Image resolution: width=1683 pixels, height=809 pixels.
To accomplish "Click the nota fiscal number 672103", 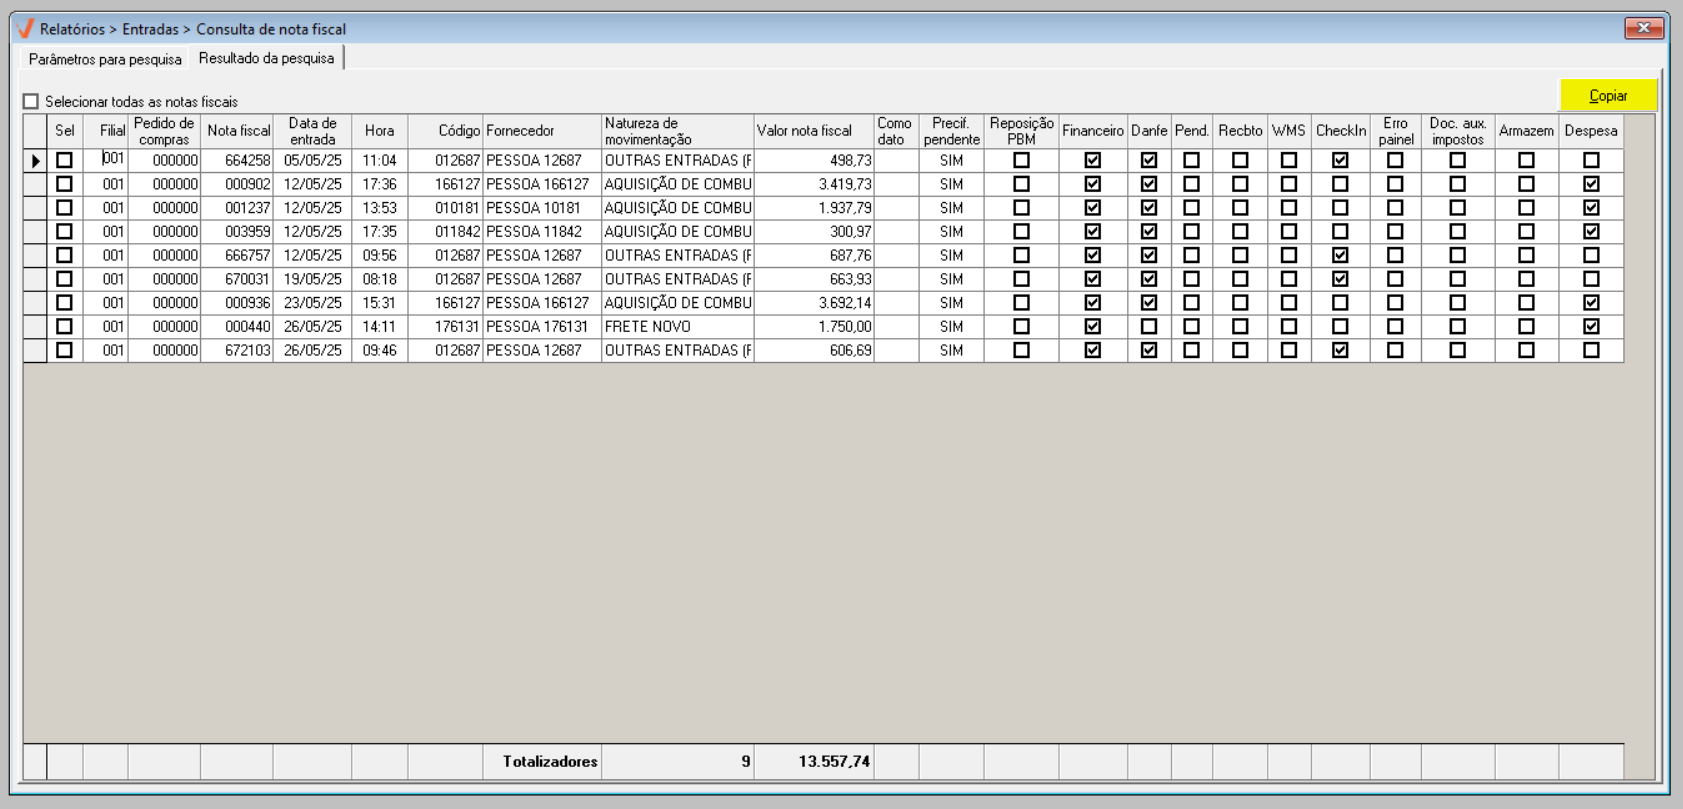I will 238,351.
